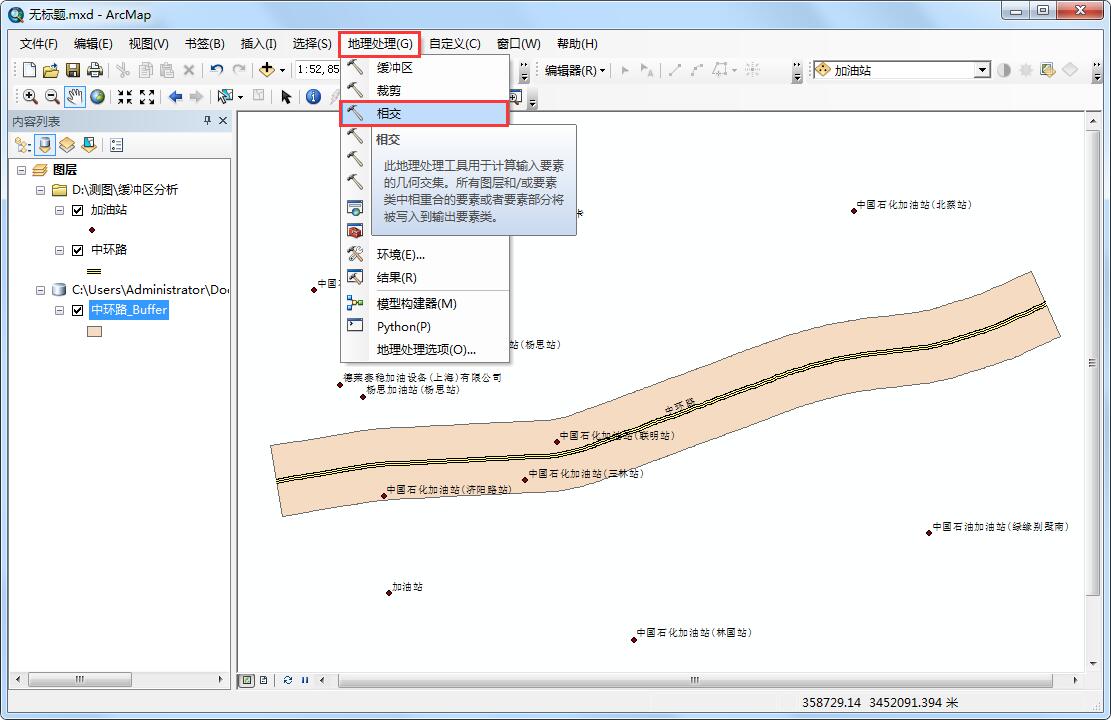List by Selection in contents panel
This screenshot has width=1111, height=720.
(89, 145)
